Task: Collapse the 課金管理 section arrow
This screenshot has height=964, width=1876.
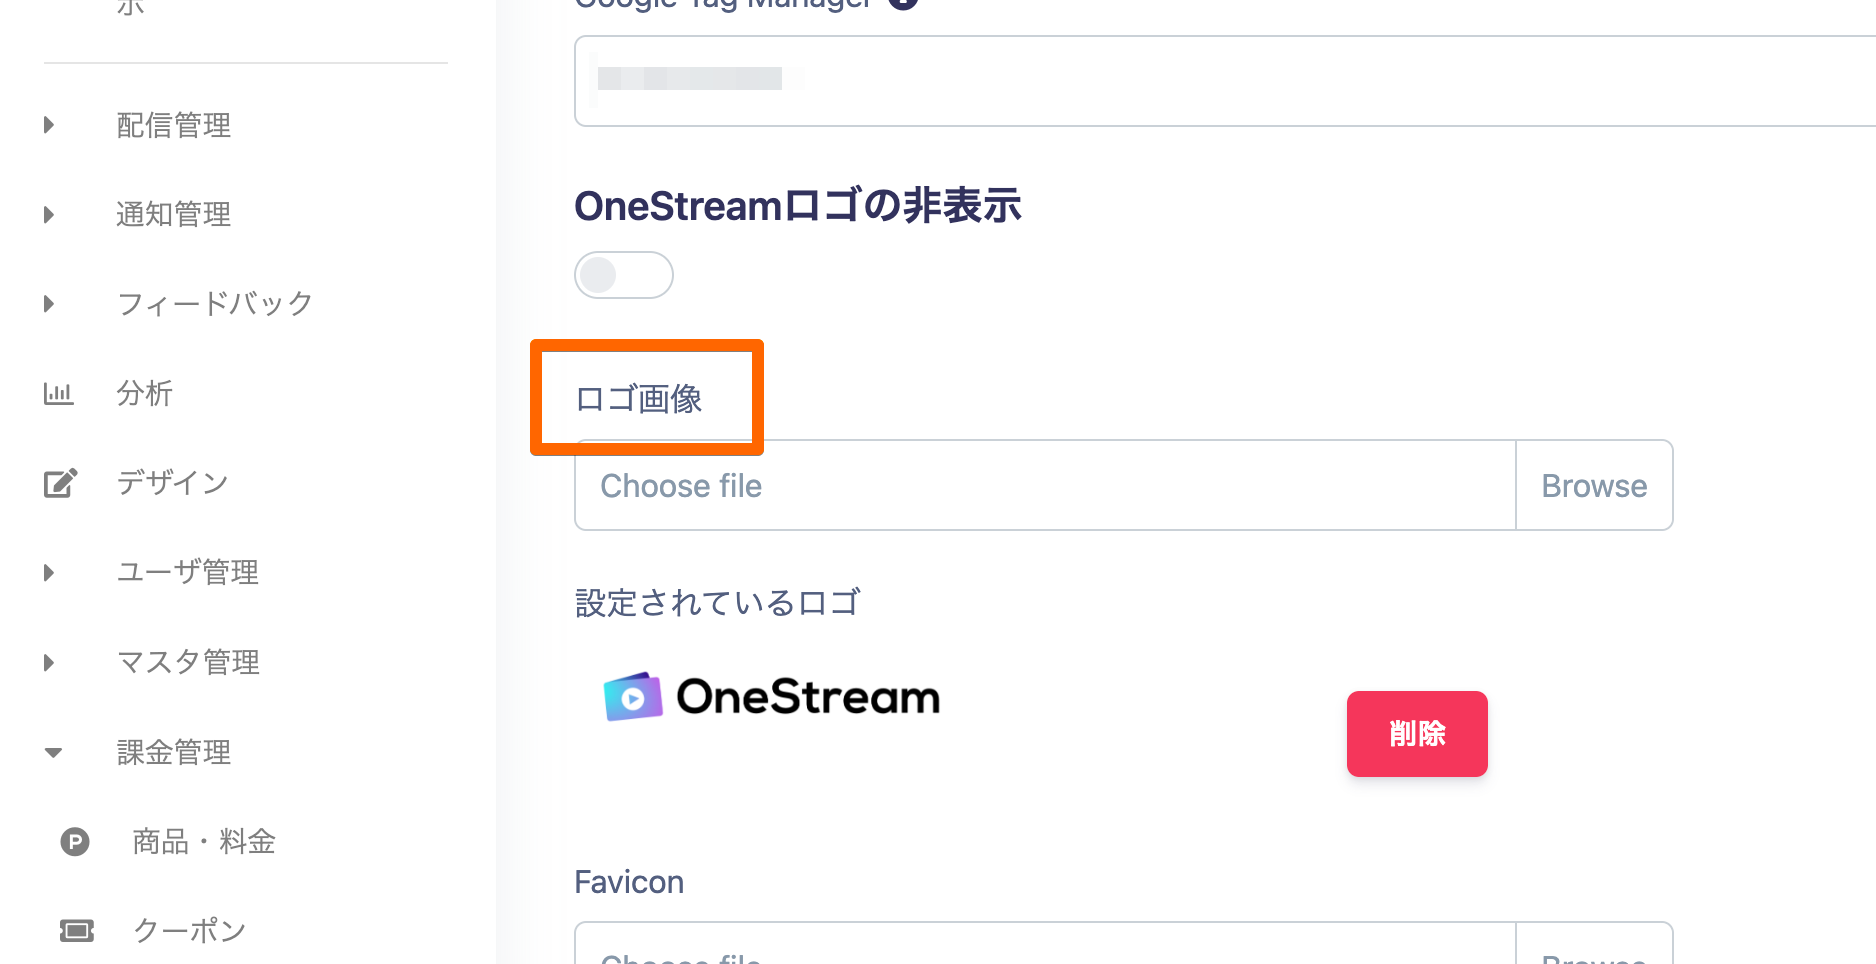Action: [x=54, y=753]
